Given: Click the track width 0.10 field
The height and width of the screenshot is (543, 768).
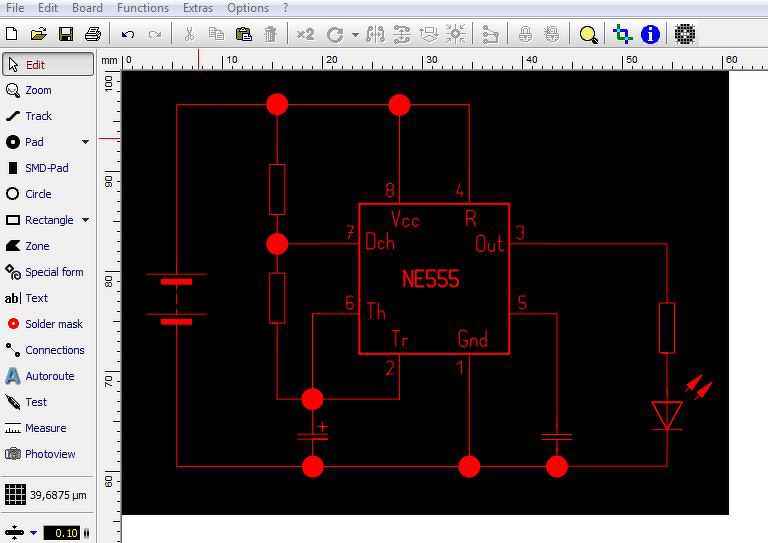Looking at the screenshot, I should 62,533.
